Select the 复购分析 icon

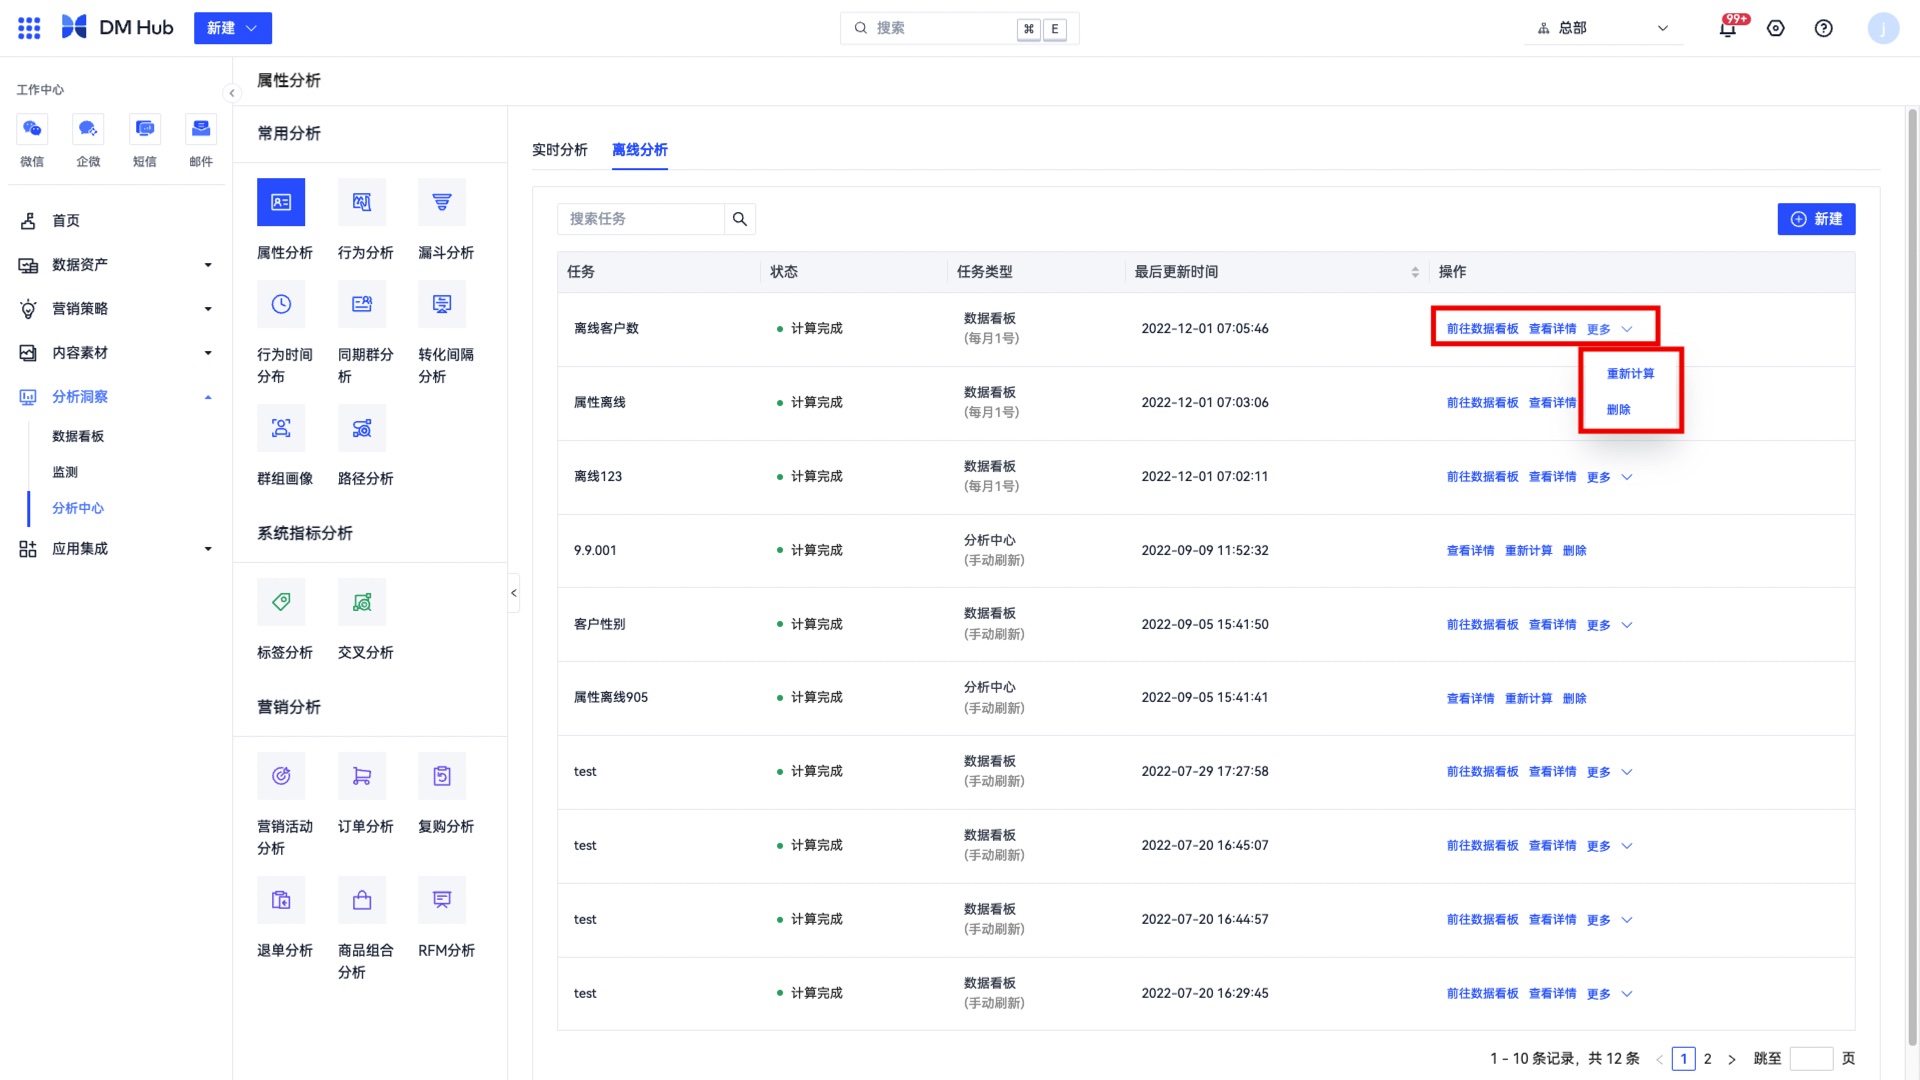point(442,776)
